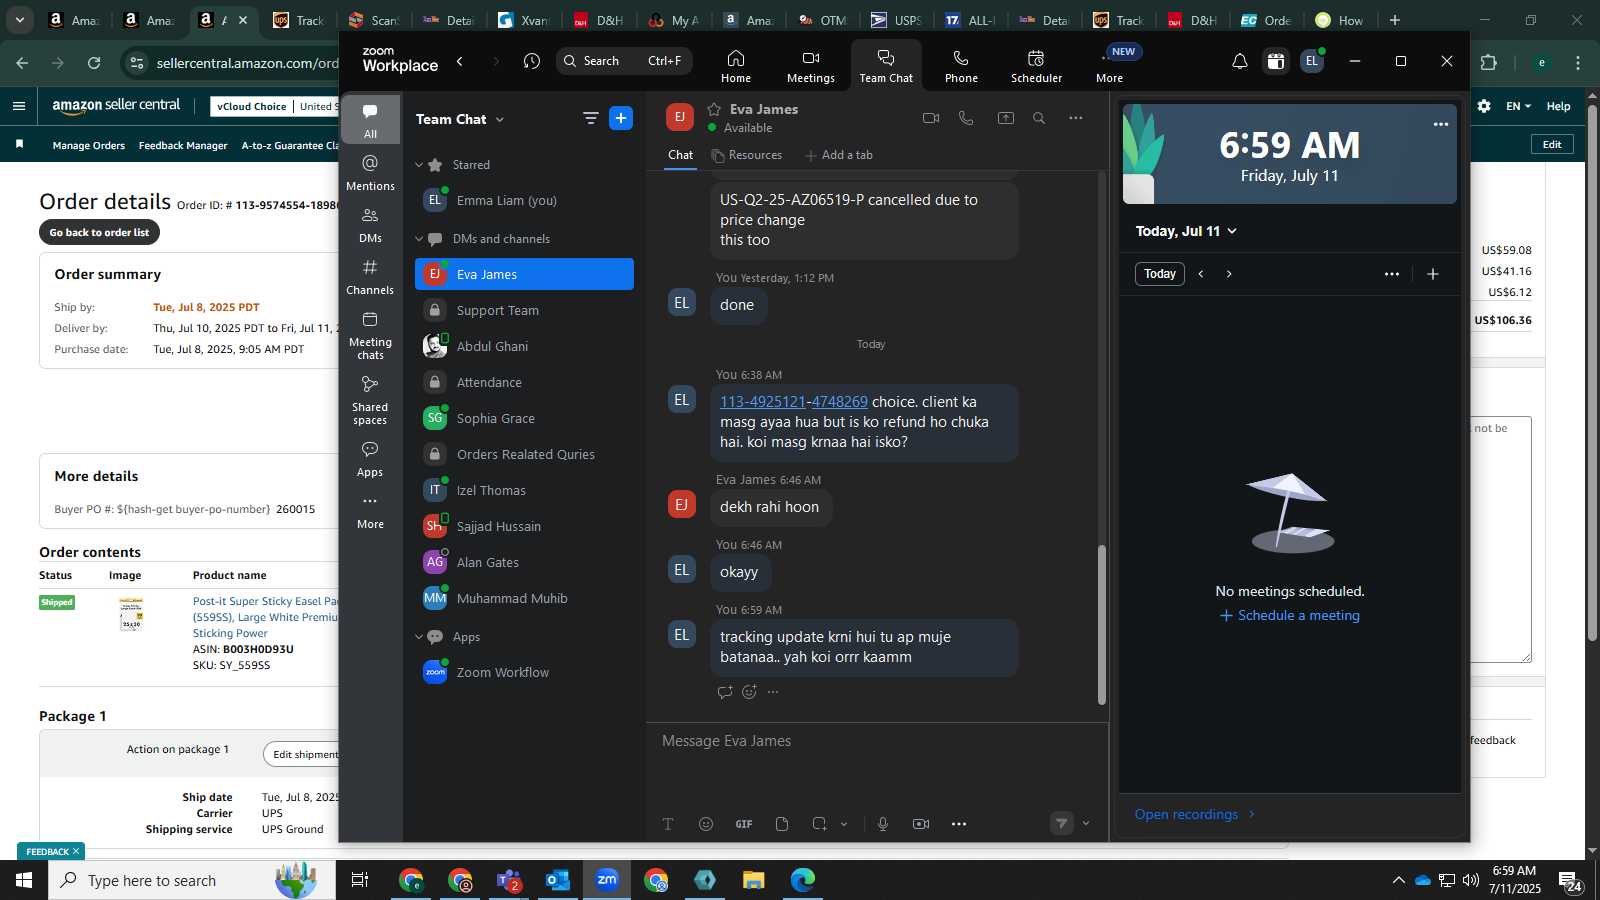Open chat with Abdul Ghani
This screenshot has width=1600, height=900.
524,346
